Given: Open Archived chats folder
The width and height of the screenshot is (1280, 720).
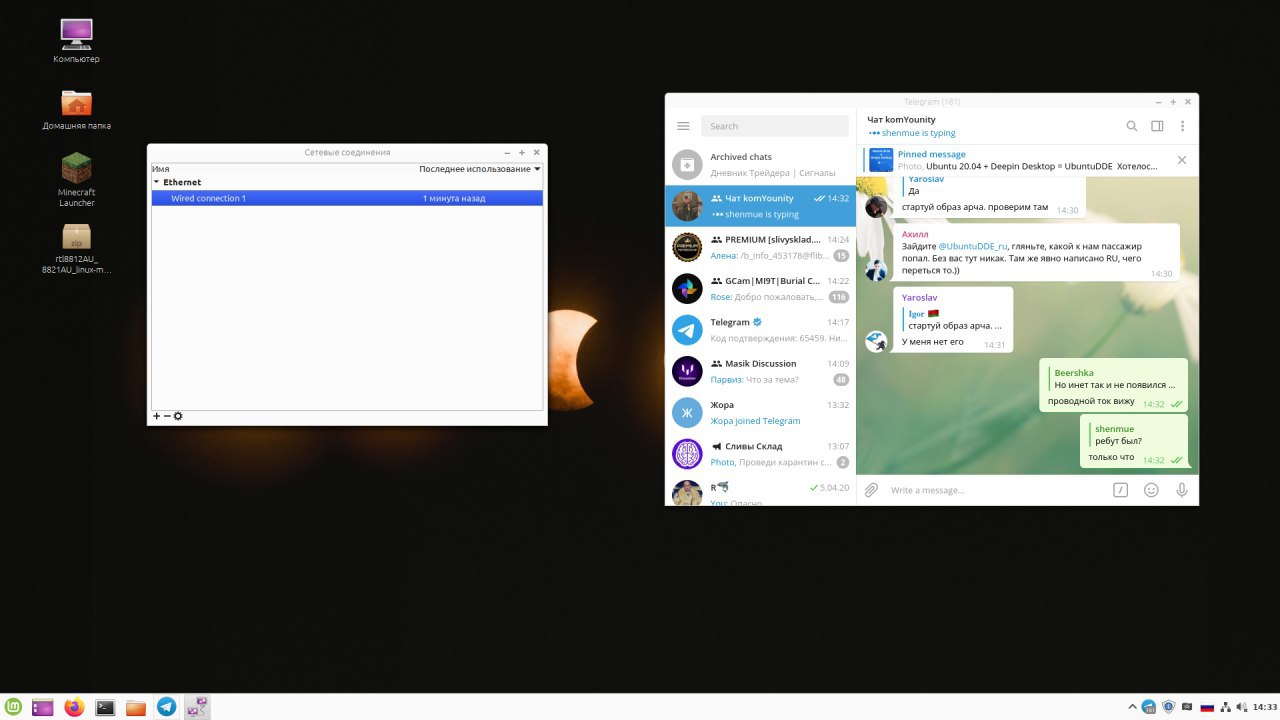Looking at the screenshot, I should [x=761, y=164].
